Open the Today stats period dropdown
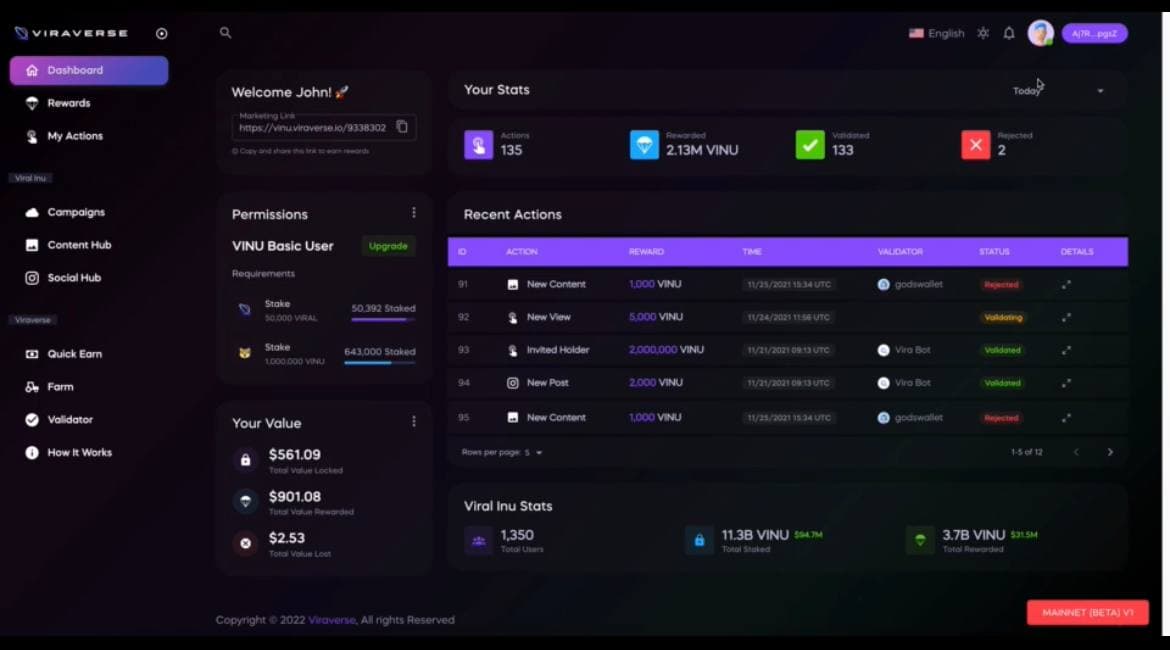This screenshot has width=1170, height=650. [x=1058, y=90]
